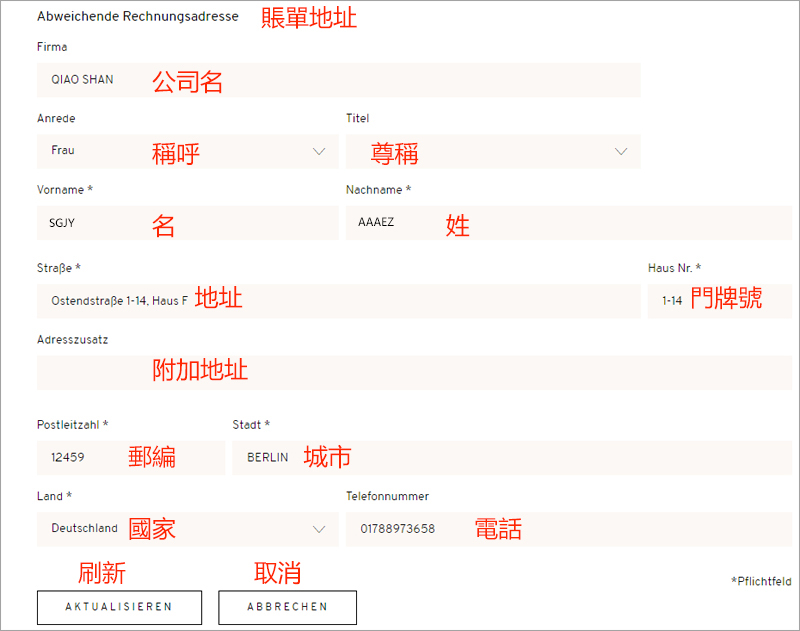
Task: Select the Nachname field with AAAEZ
Action: point(568,223)
